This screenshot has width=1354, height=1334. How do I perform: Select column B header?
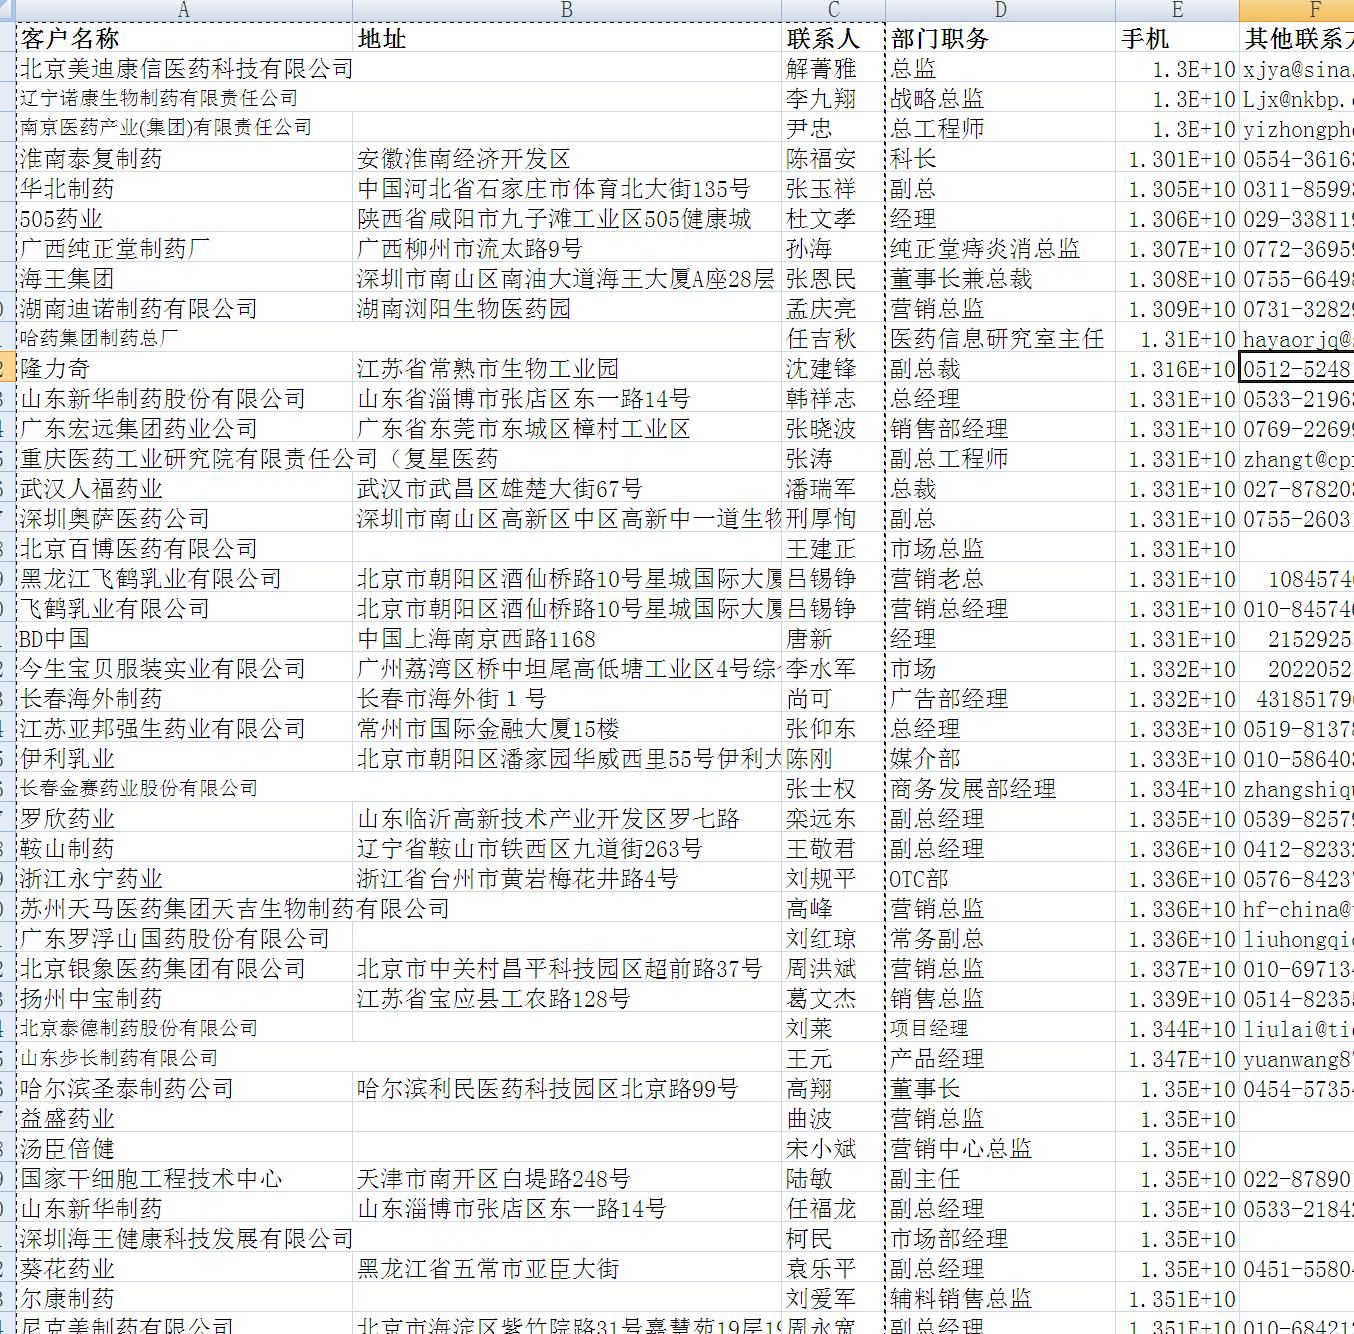[566, 10]
